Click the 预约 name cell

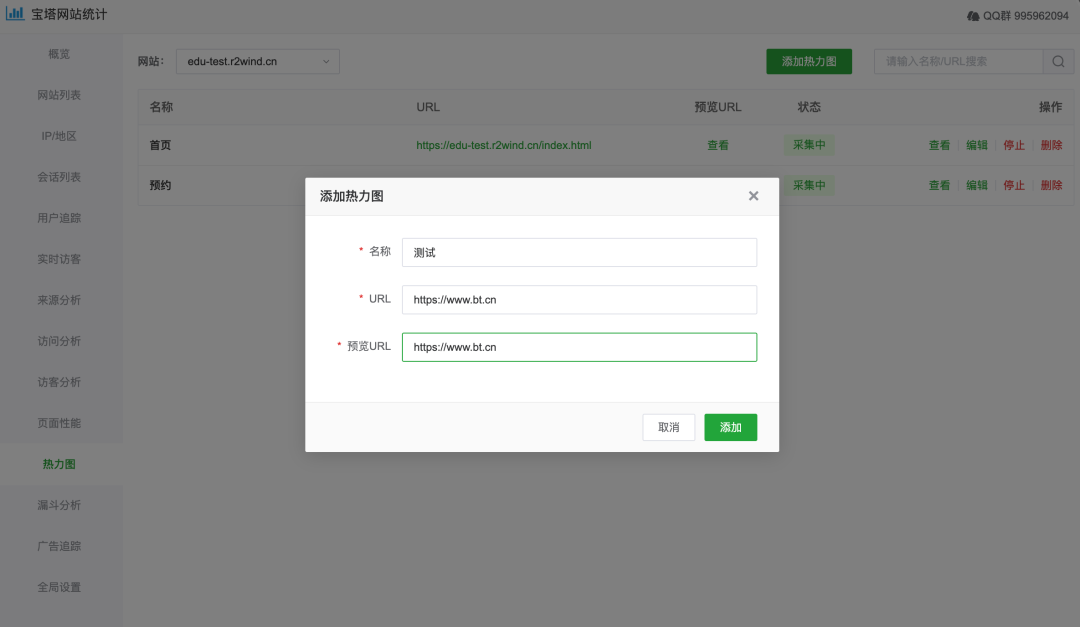point(160,185)
